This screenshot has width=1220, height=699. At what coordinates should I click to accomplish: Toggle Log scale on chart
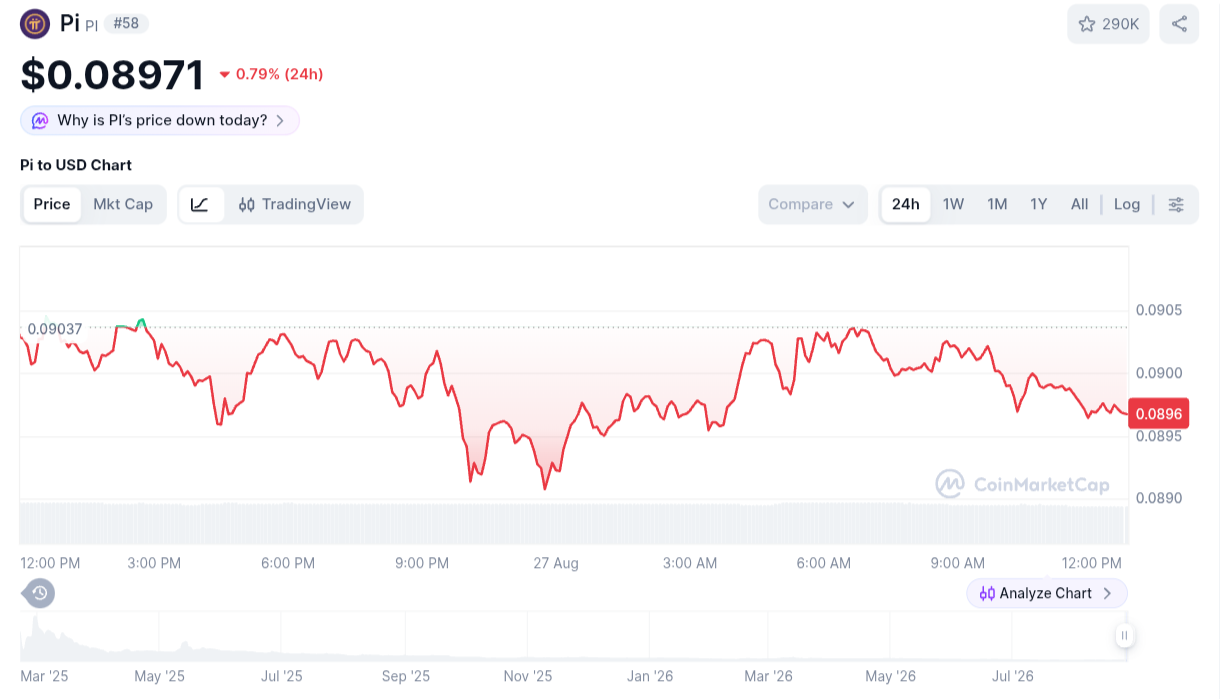coord(1127,204)
